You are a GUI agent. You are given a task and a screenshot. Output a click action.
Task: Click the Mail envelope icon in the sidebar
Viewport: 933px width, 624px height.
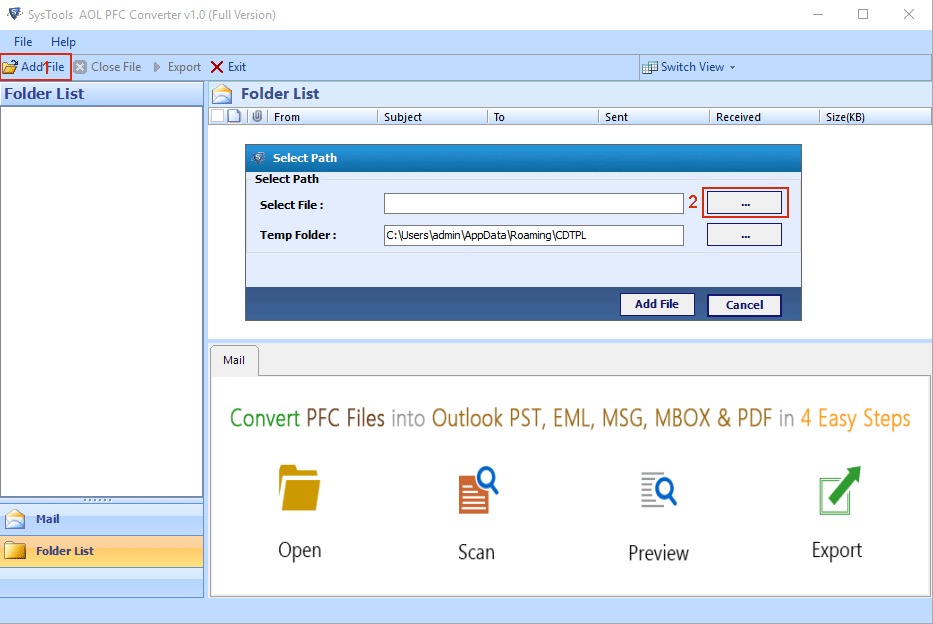(15, 519)
